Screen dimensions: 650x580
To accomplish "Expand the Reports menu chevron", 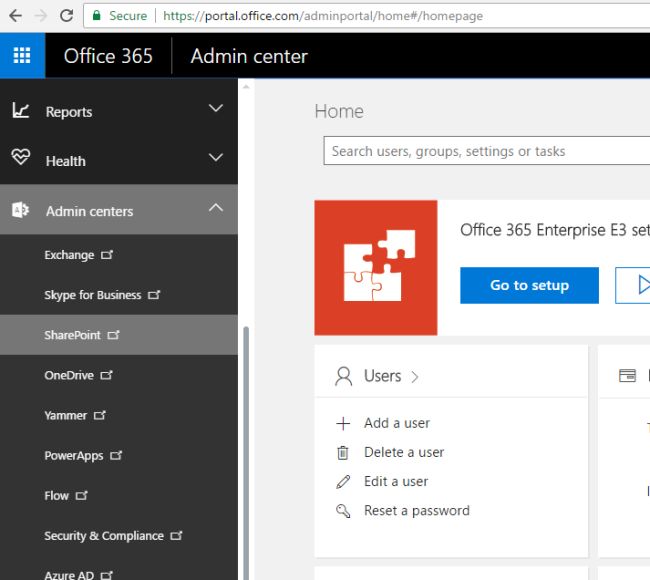I will pyautogui.click(x=216, y=108).
